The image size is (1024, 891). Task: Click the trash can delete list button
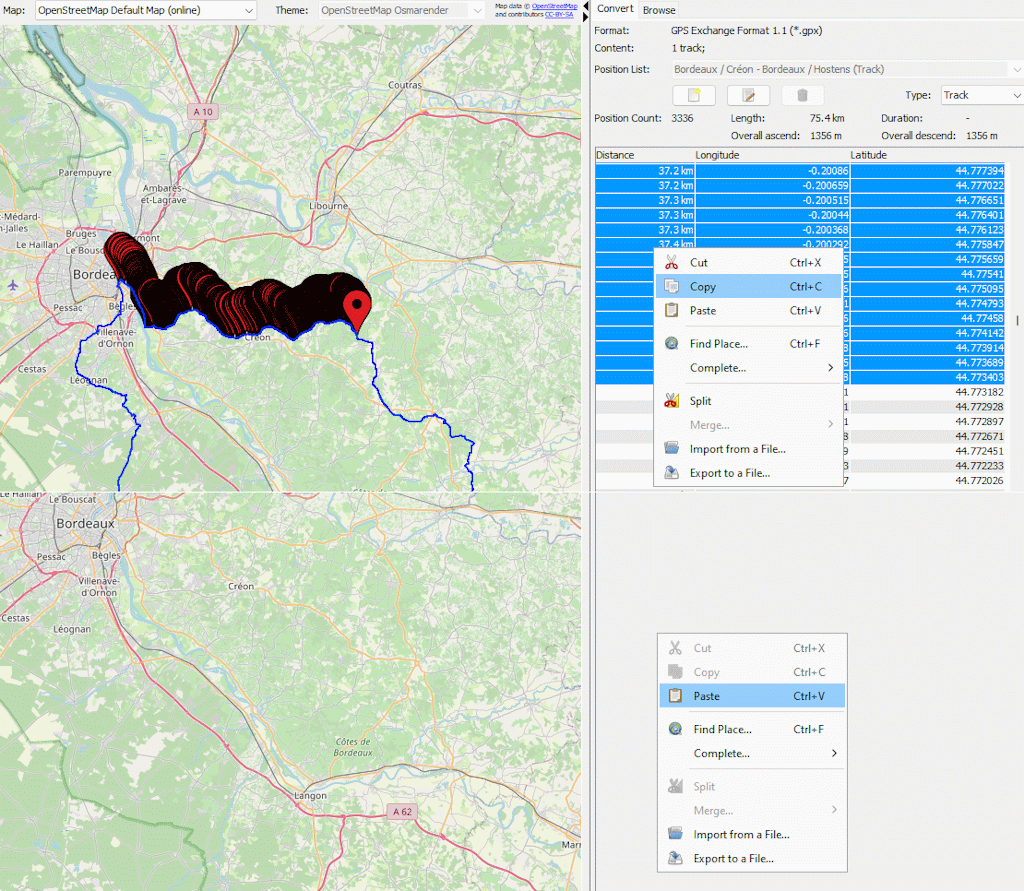pyautogui.click(x=802, y=95)
